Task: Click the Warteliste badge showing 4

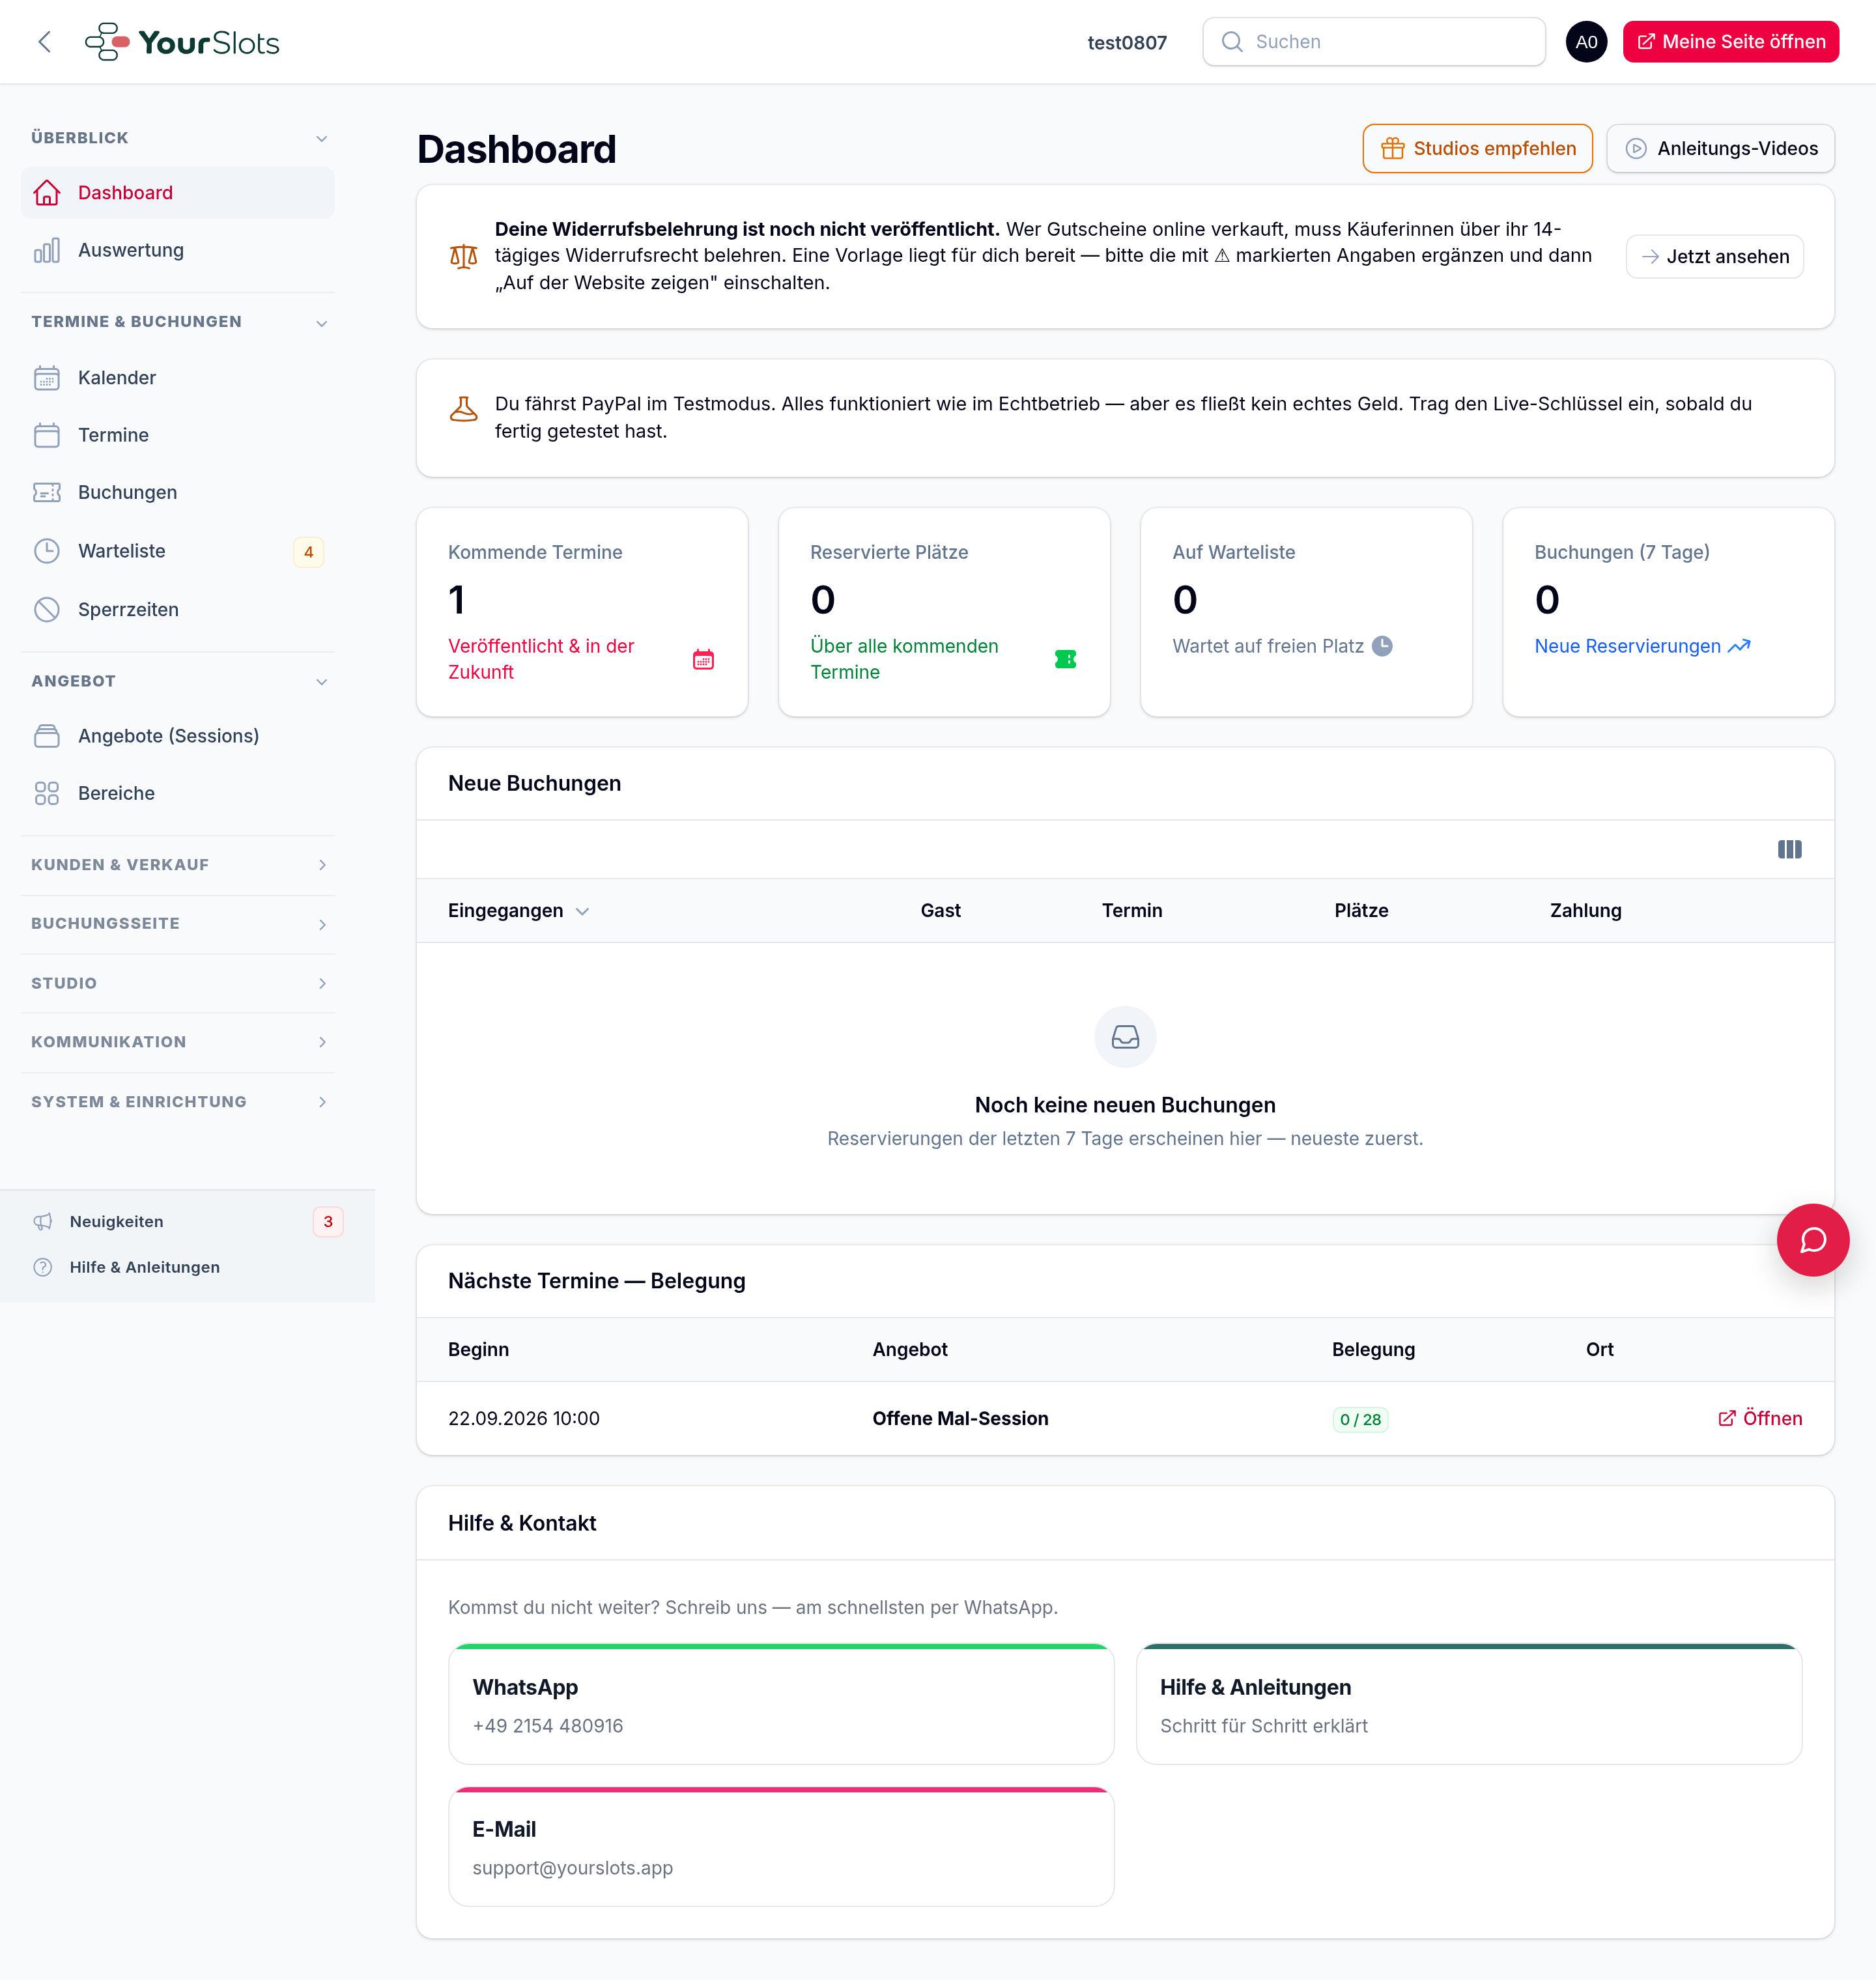Action: tap(308, 551)
